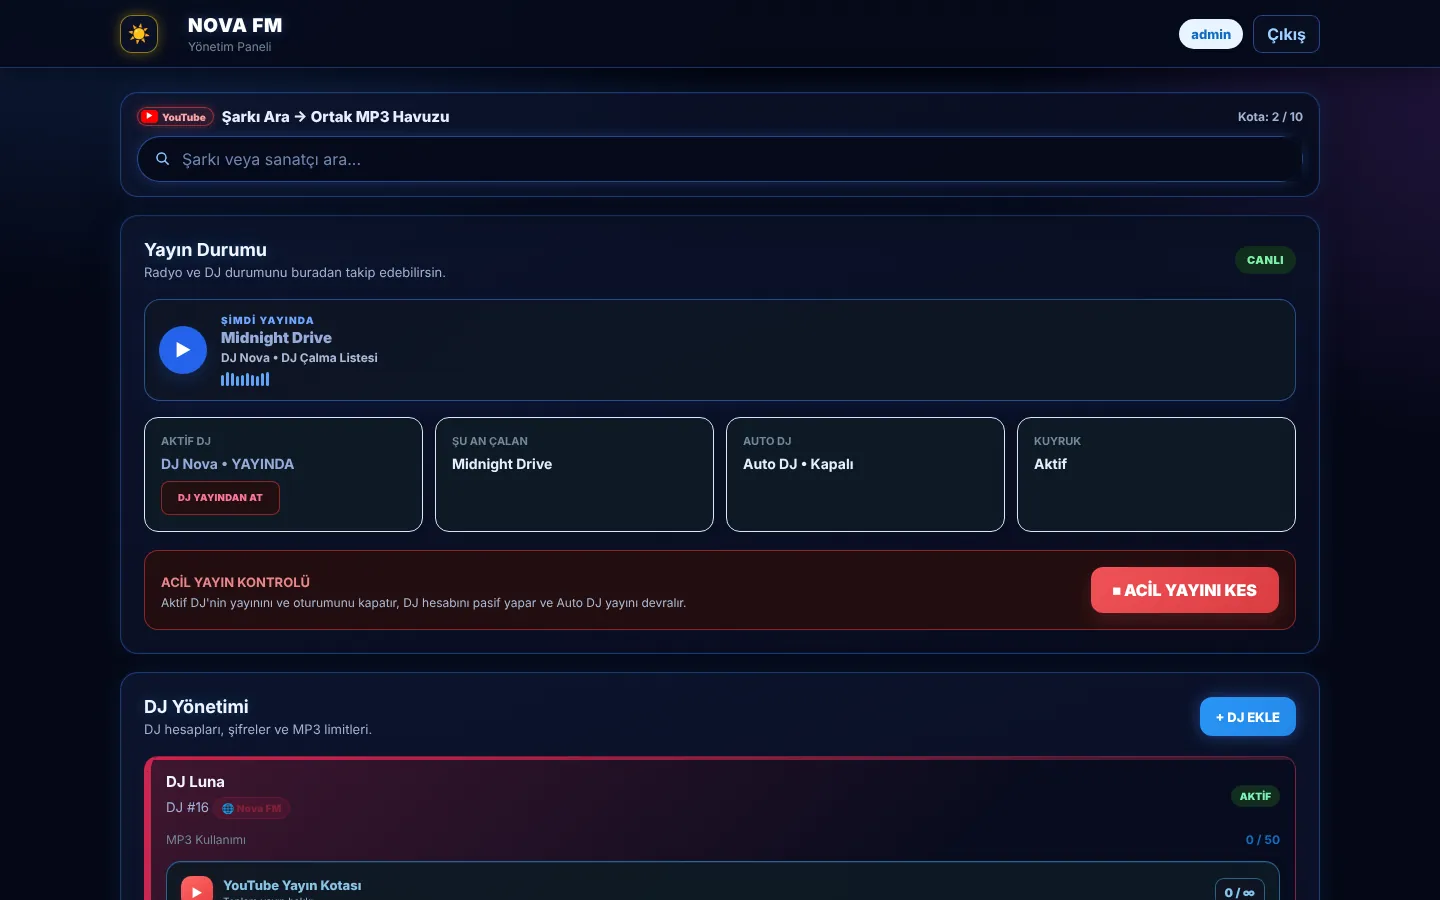Click the Aktif value in the KUYRUK card

tap(1050, 464)
